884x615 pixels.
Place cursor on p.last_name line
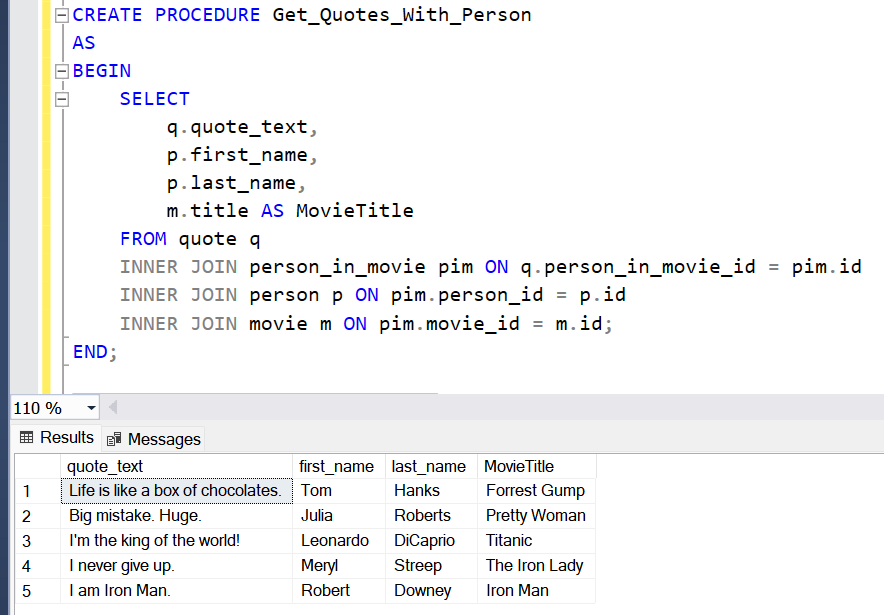pos(236,184)
